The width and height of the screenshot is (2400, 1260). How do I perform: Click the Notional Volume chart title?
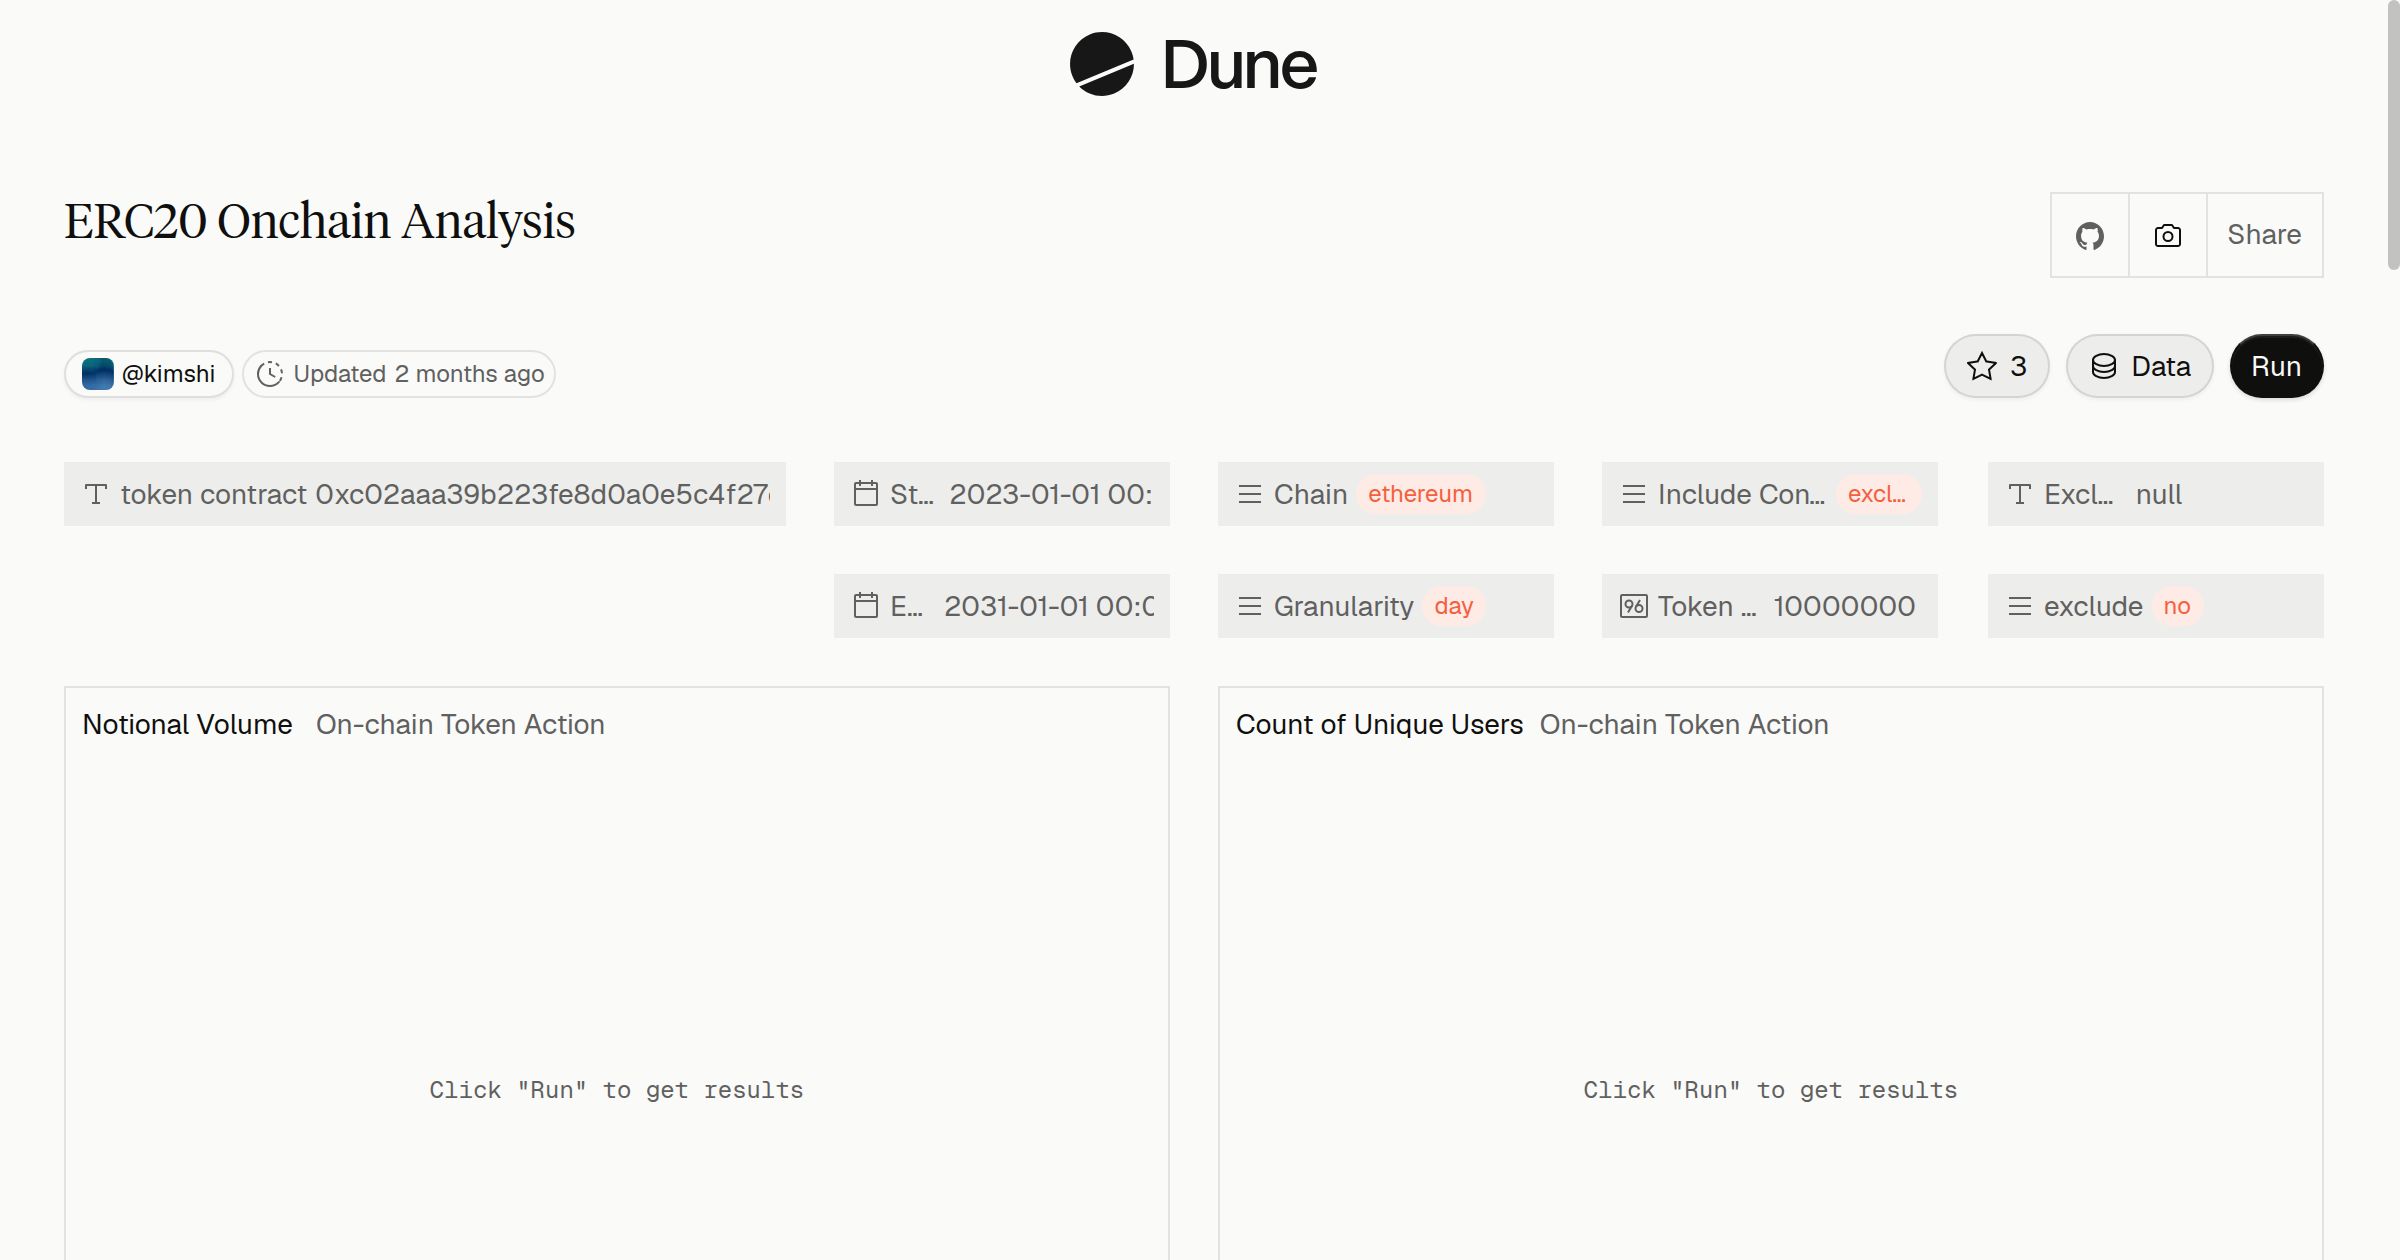187,724
